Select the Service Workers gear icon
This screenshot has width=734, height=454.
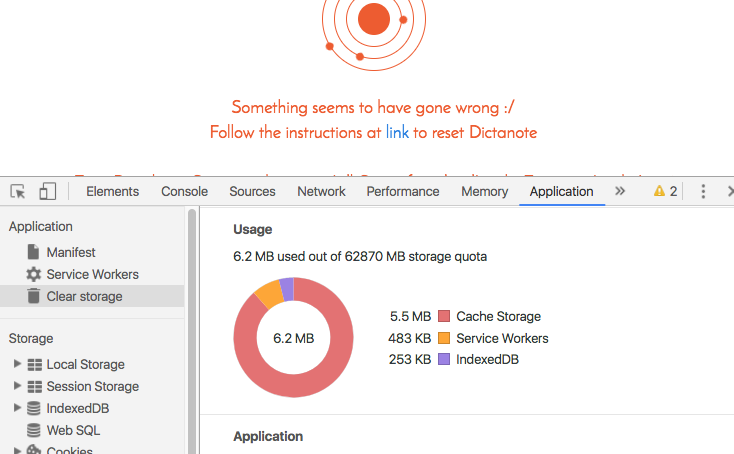pyautogui.click(x=33, y=274)
